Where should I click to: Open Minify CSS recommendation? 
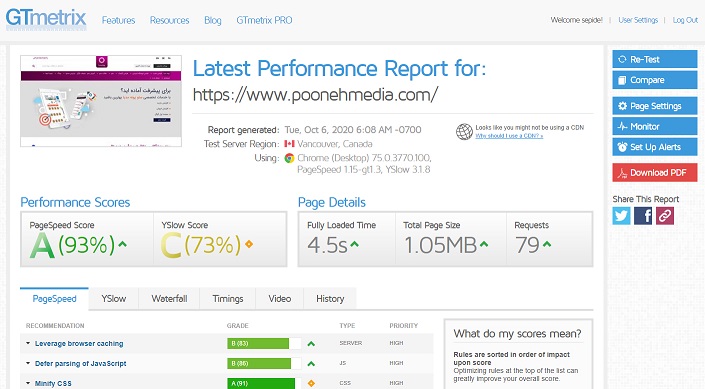point(53,384)
